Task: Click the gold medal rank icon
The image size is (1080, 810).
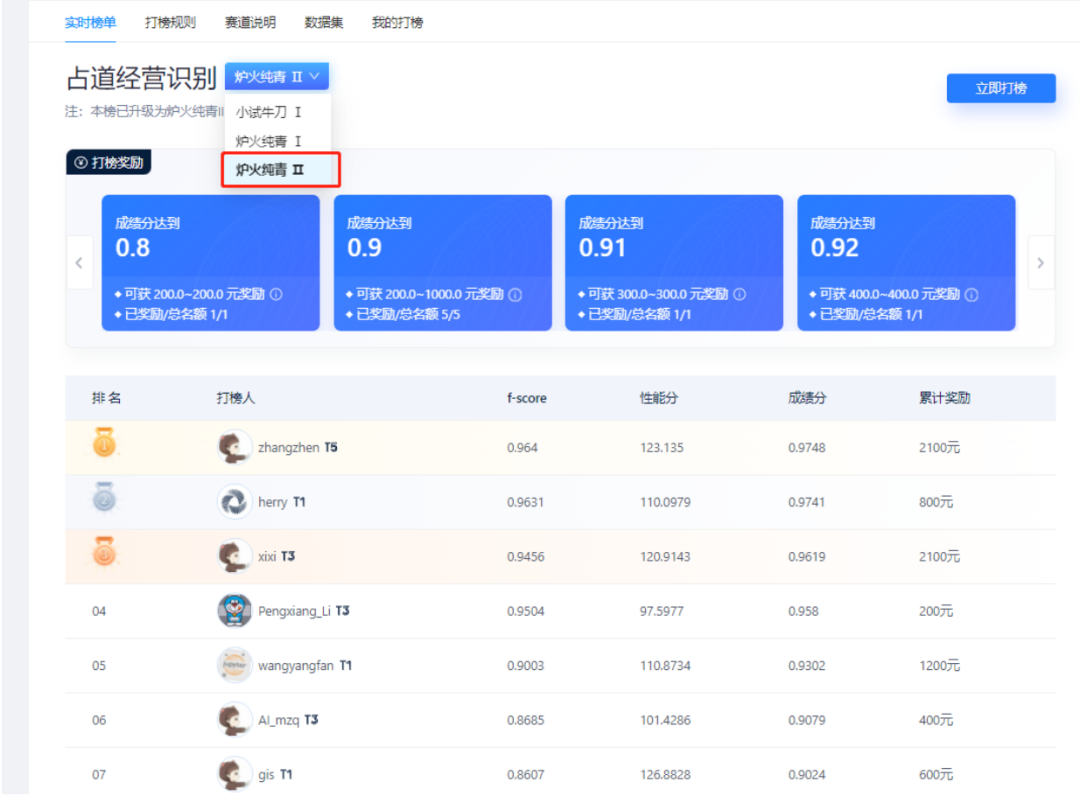Action: [104, 443]
